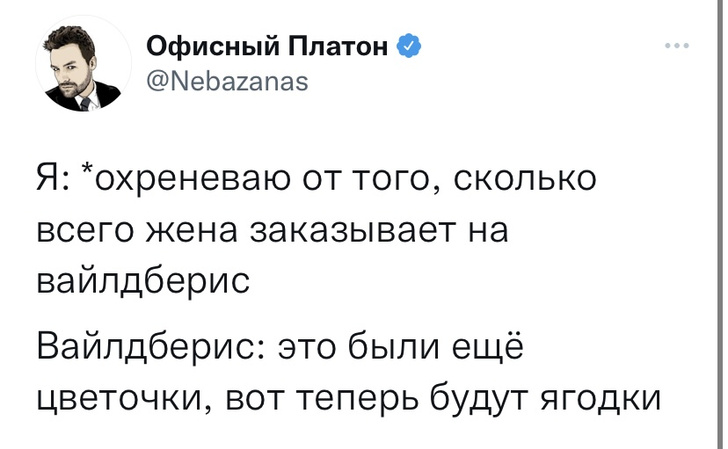The width and height of the screenshot is (728, 449).
Task: Open the three-dot more options menu
Action: (677, 46)
